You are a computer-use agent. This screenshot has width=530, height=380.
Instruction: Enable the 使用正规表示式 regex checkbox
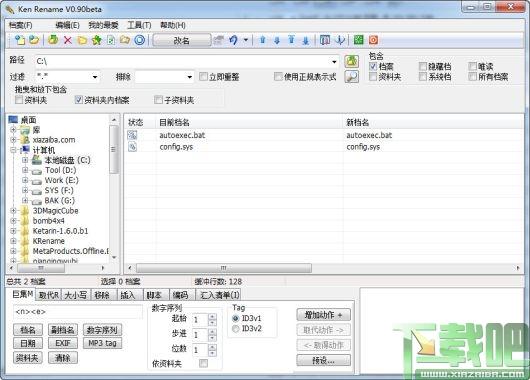click(x=278, y=76)
